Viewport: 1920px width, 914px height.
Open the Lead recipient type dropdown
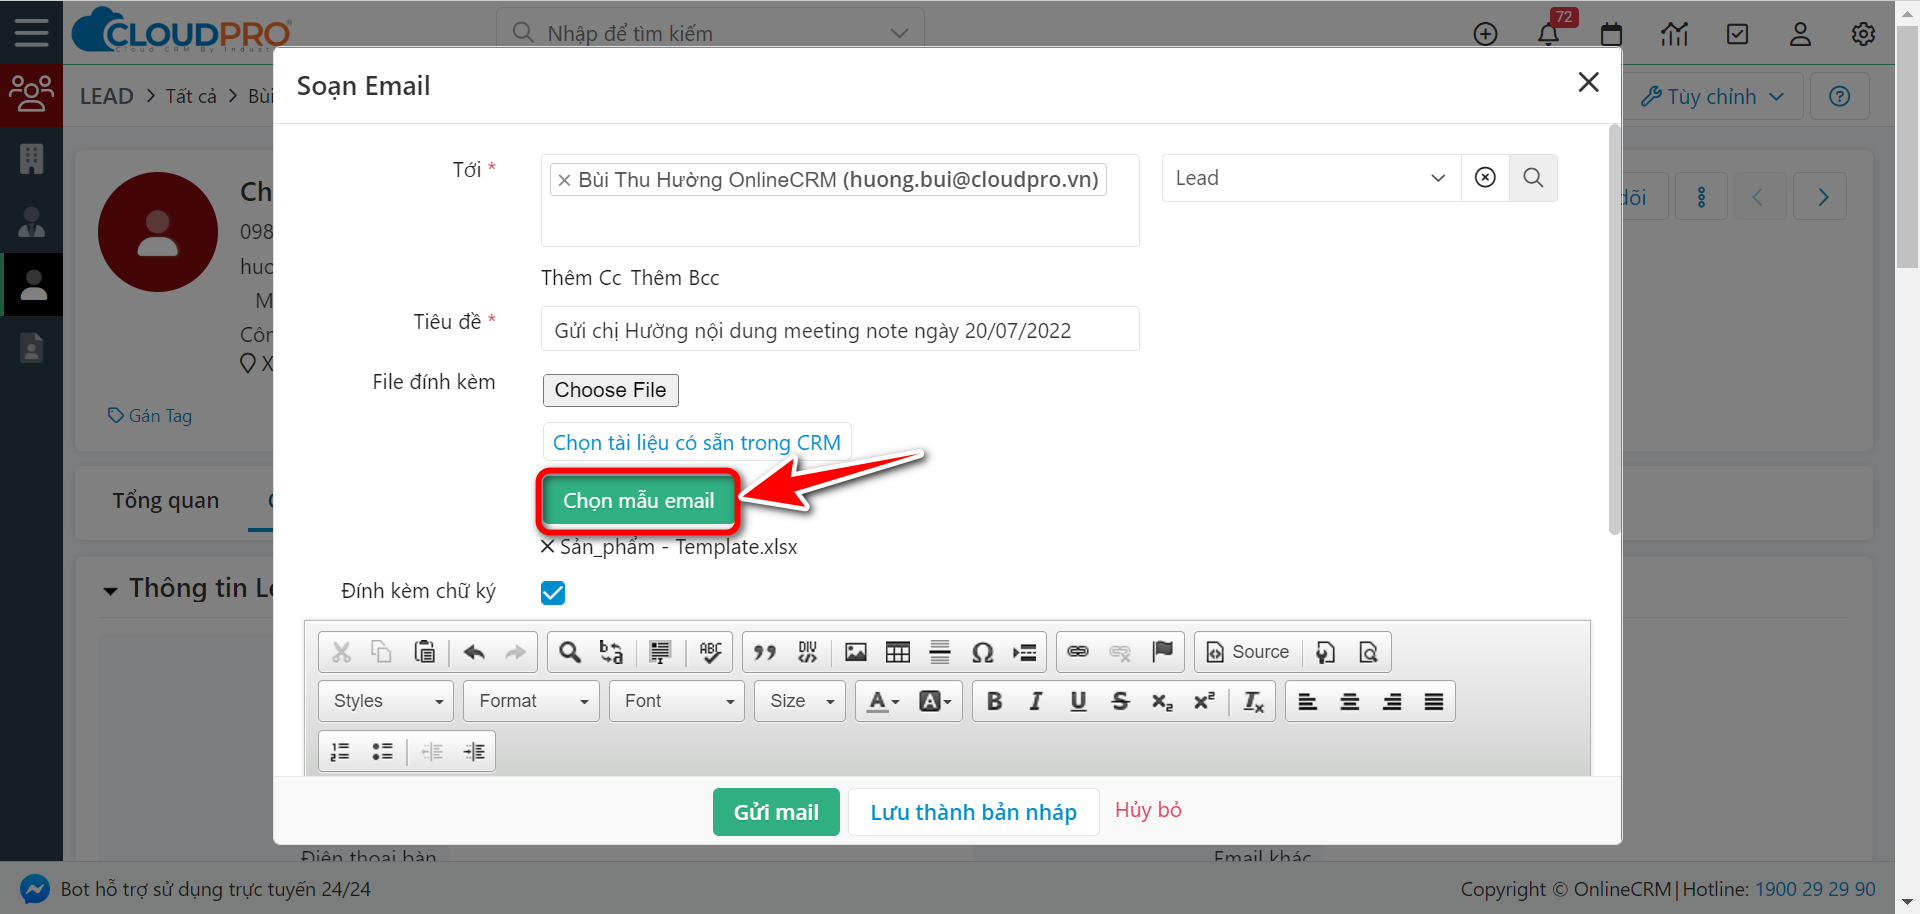pos(1311,178)
